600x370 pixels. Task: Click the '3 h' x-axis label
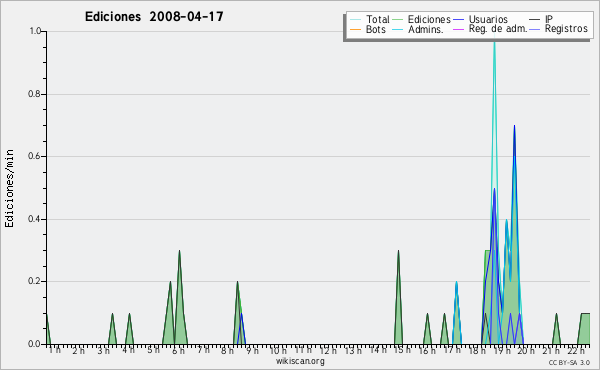coord(103,350)
